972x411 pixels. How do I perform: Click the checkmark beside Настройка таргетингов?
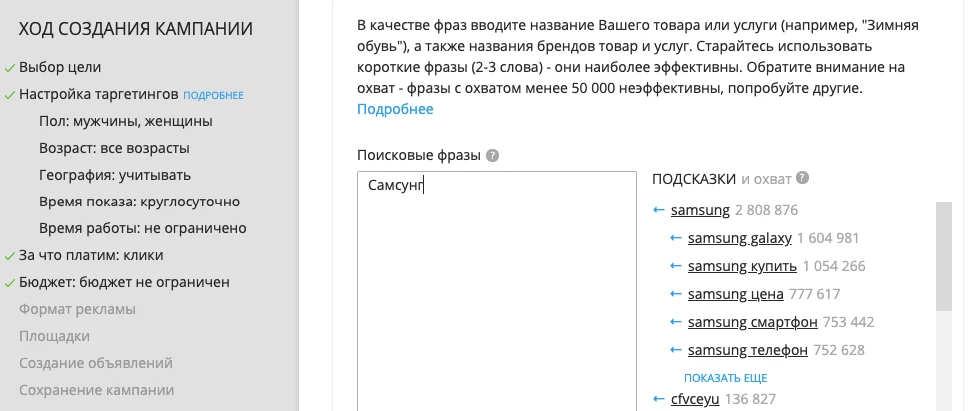9,95
